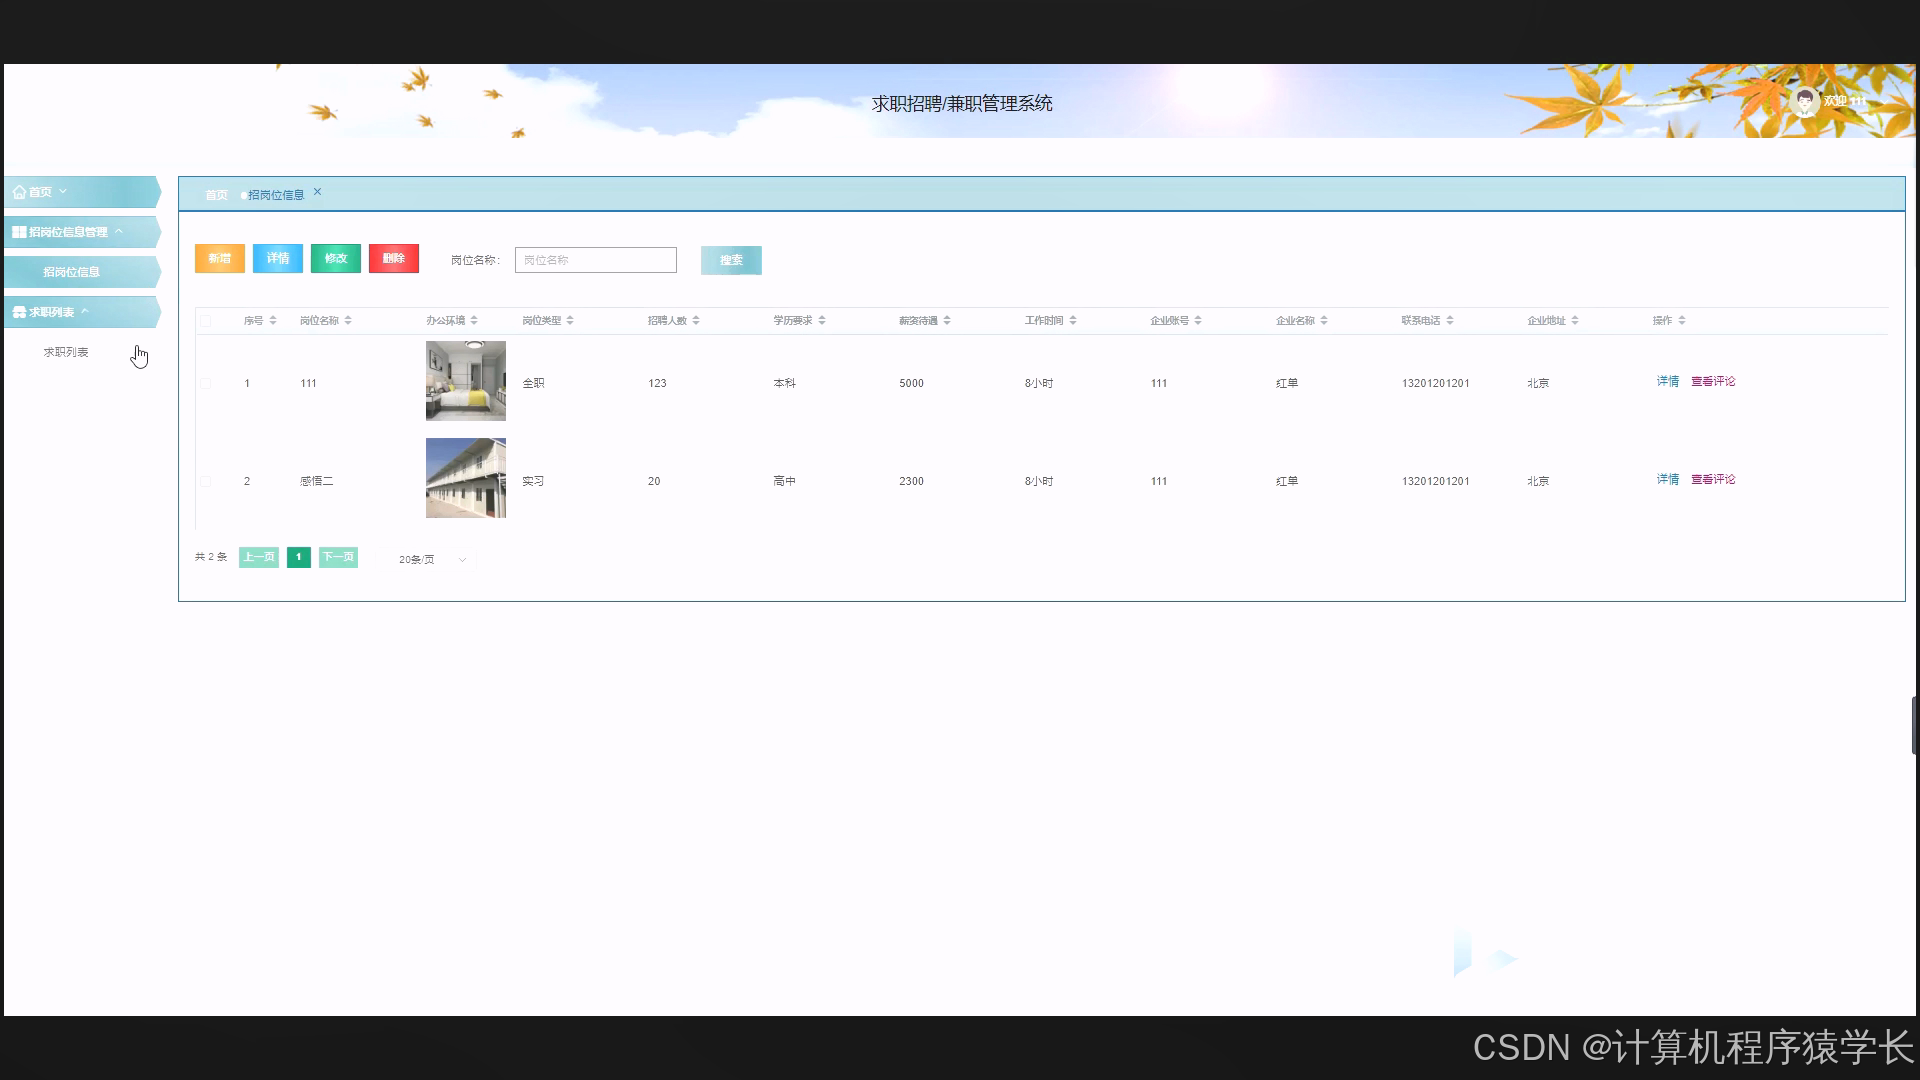Collapse the 招岗位信息管理 menu chevron
Viewport: 1920px width, 1080px height.
(119, 232)
